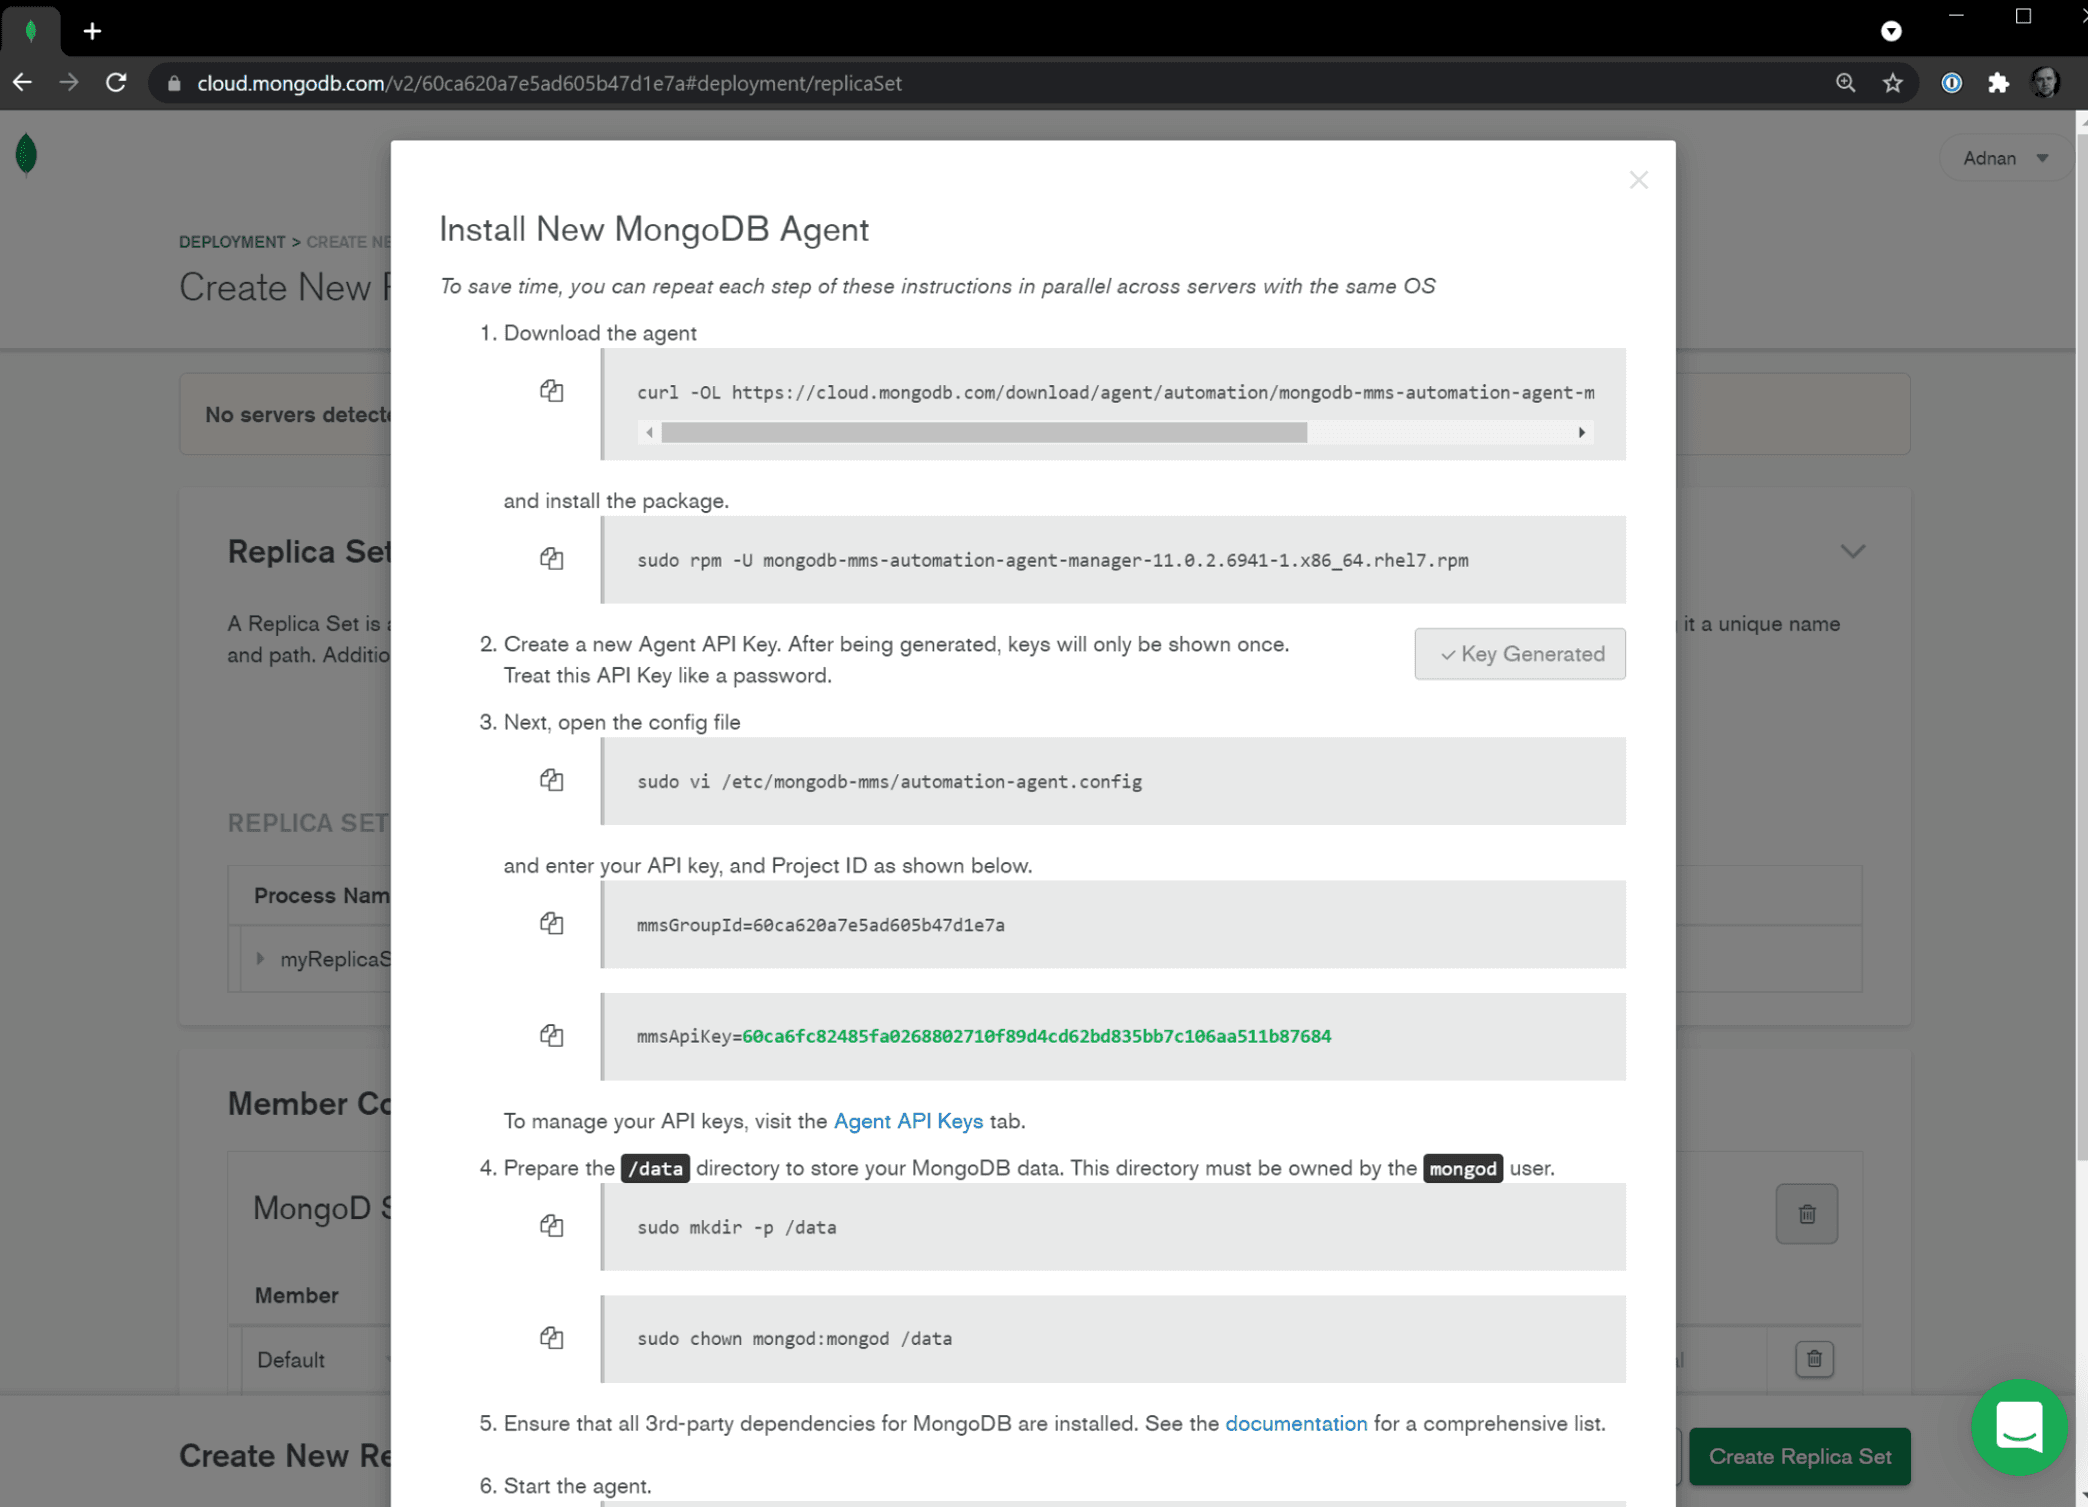This screenshot has width=2088, height=1507.
Task: Open a new browser tab
Action: (x=92, y=31)
